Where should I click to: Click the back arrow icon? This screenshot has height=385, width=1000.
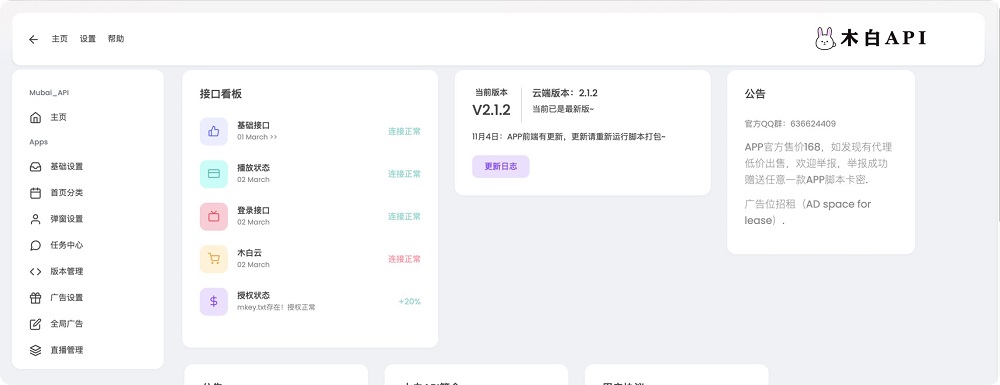34,40
